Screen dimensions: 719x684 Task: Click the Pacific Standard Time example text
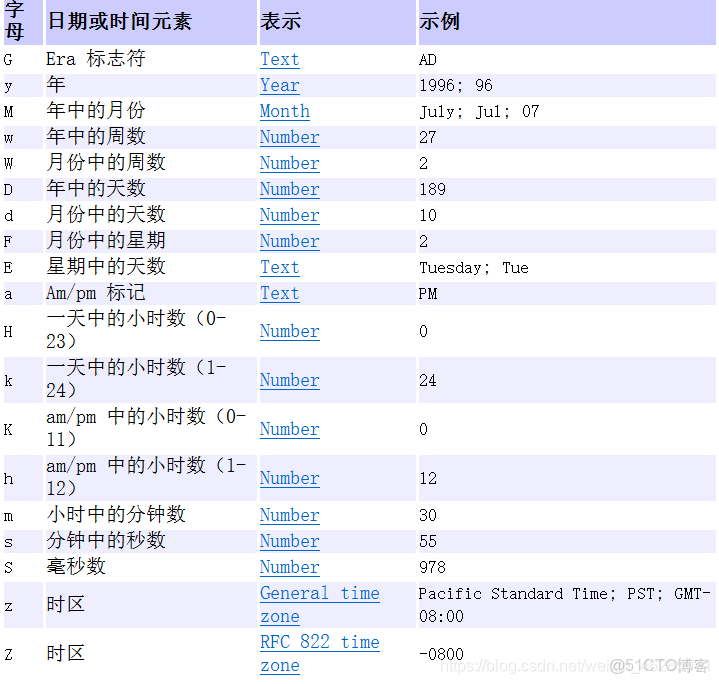point(564,605)
